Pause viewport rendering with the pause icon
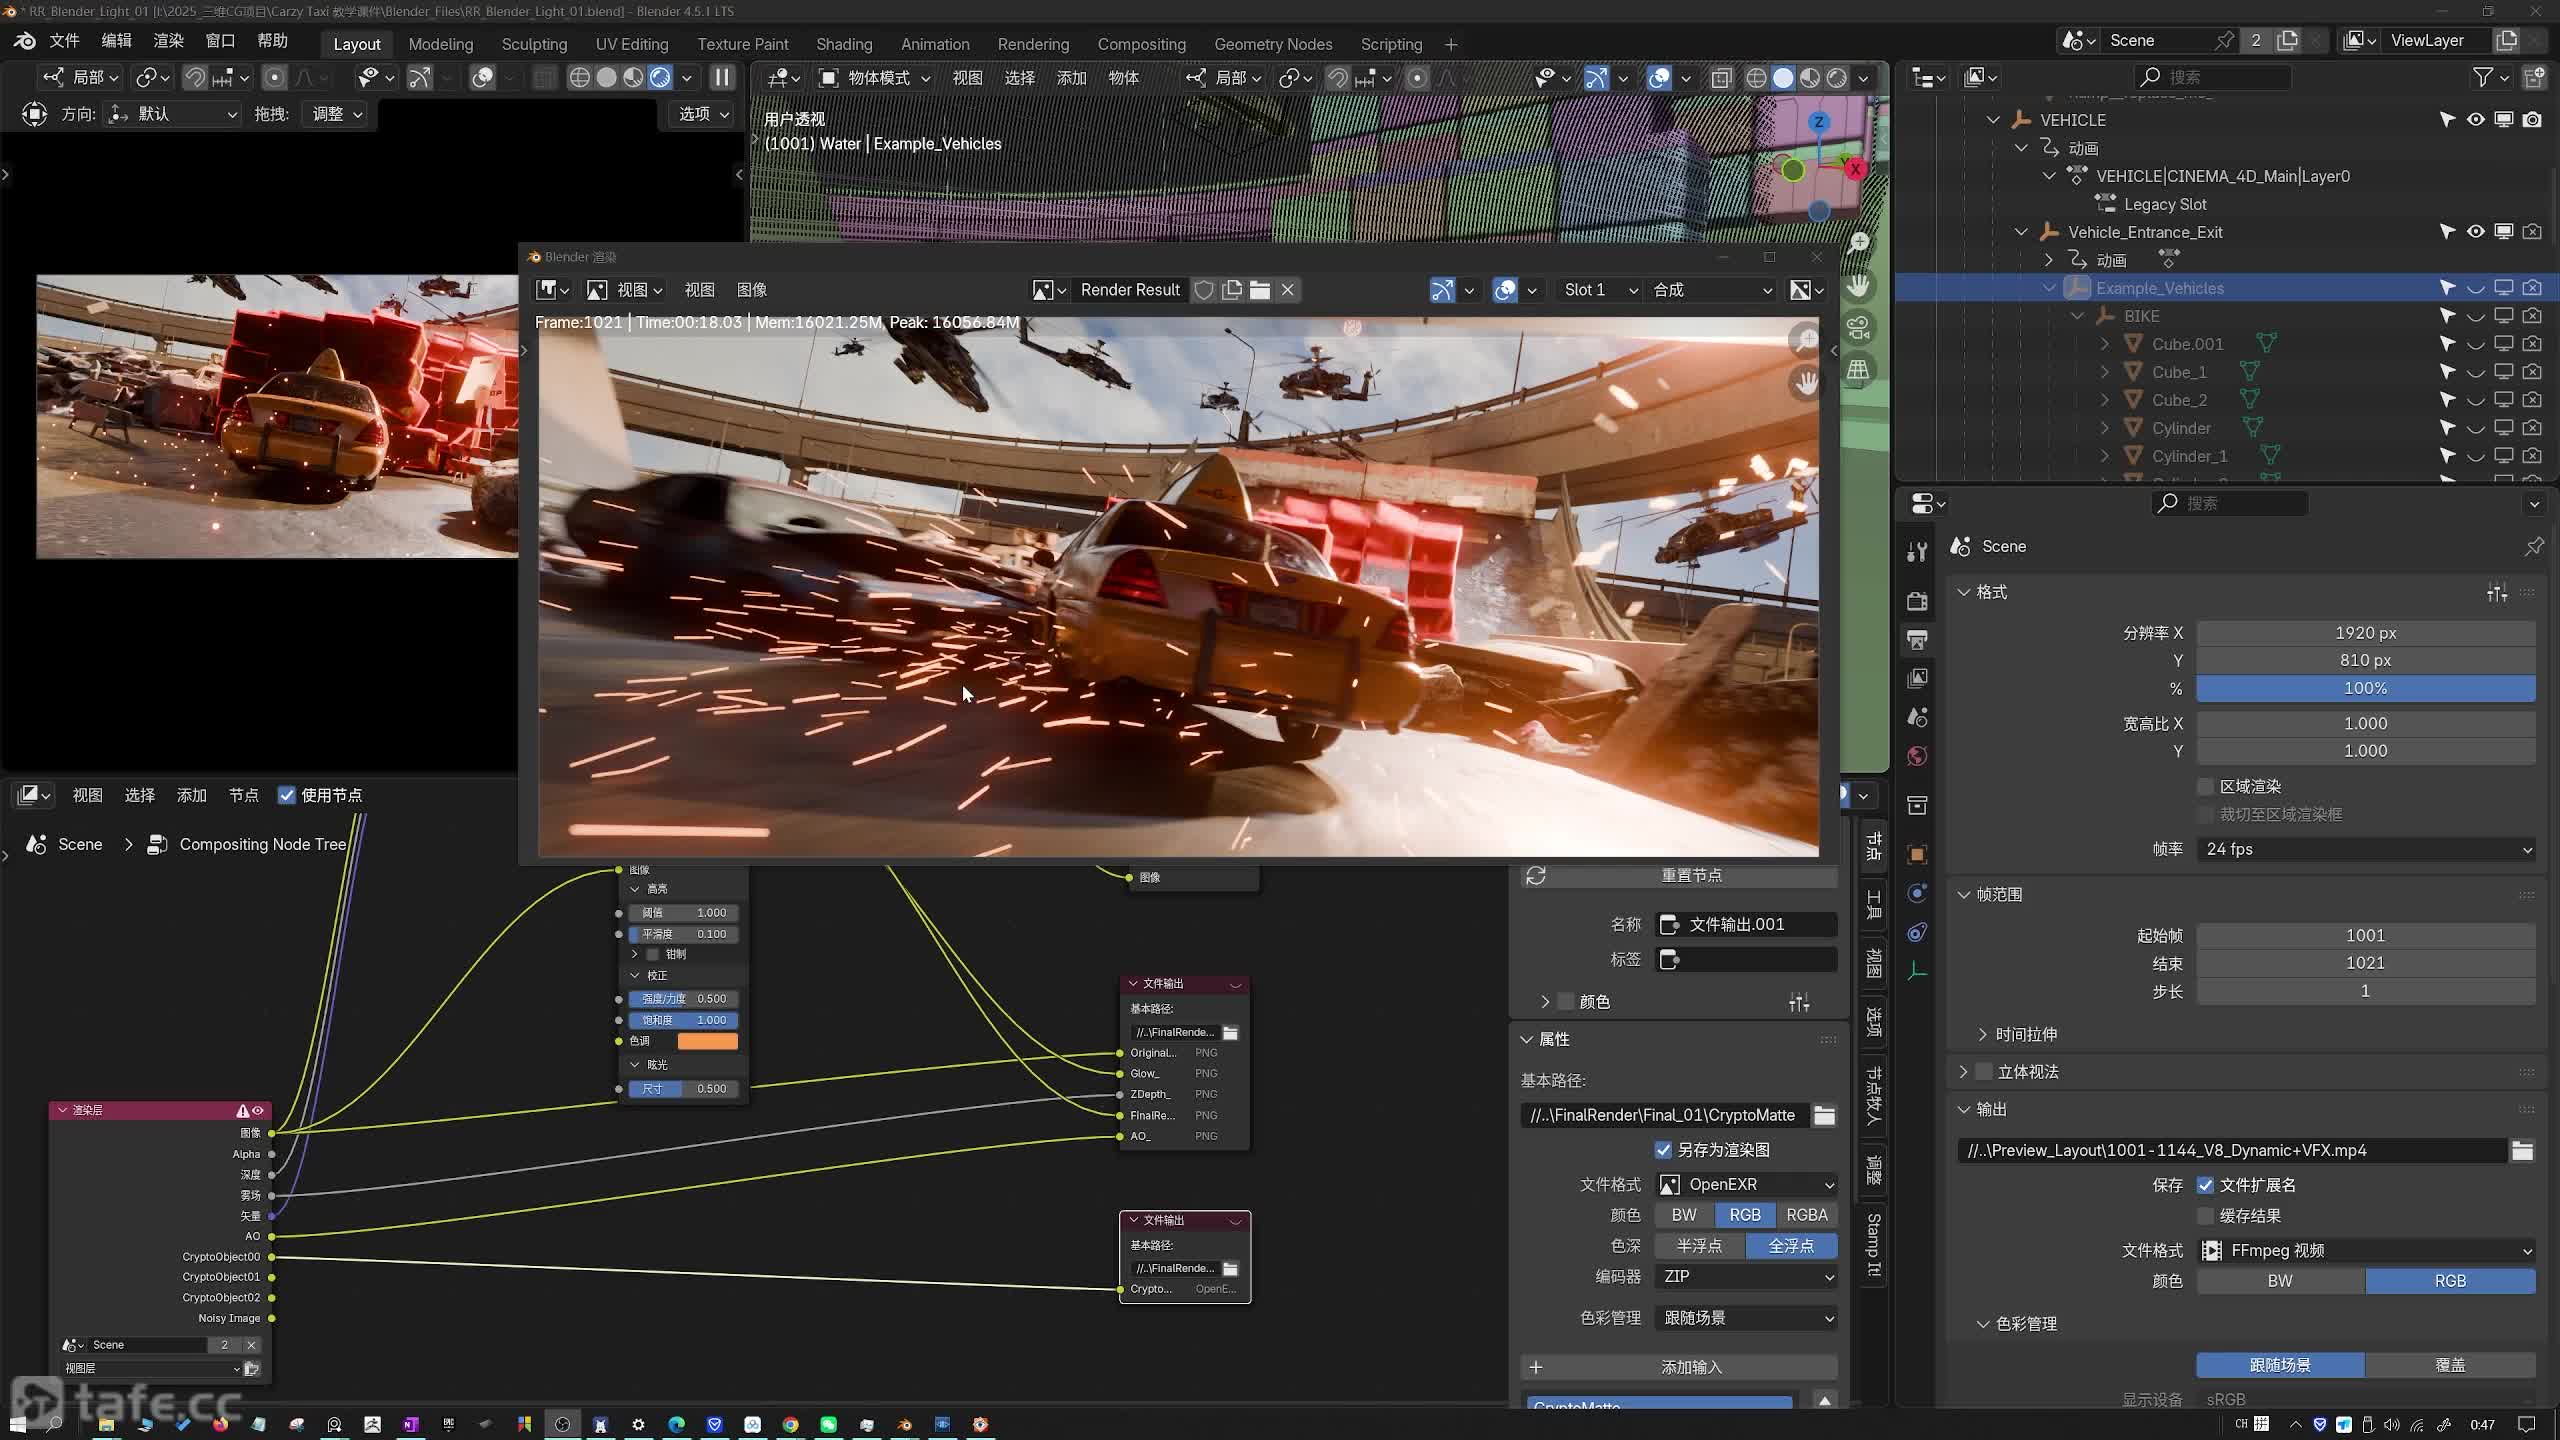Screen dimensions: 2560x1440 [722, 78]
